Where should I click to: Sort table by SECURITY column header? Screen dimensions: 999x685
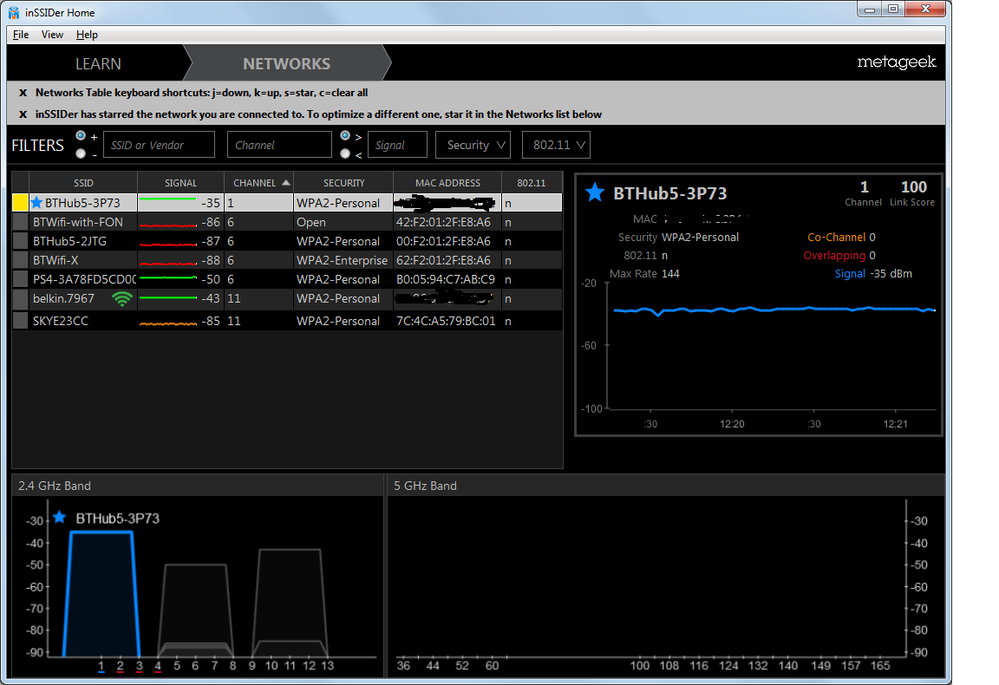343,183
